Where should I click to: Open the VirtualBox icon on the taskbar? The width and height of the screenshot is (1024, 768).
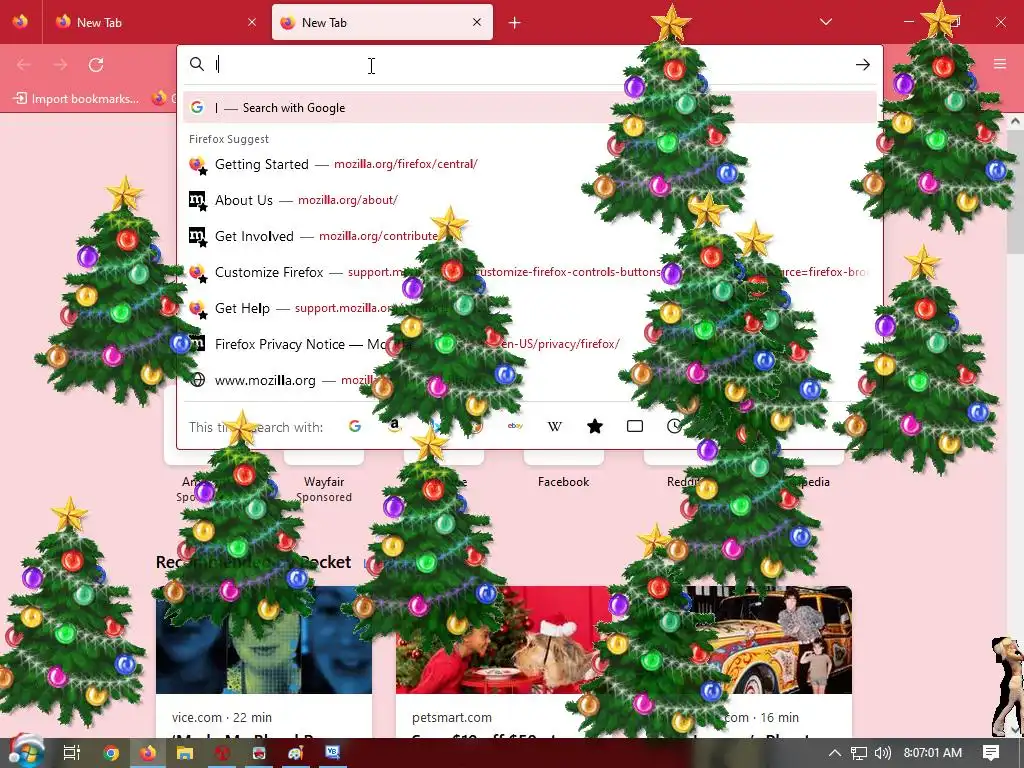(333, 753)
